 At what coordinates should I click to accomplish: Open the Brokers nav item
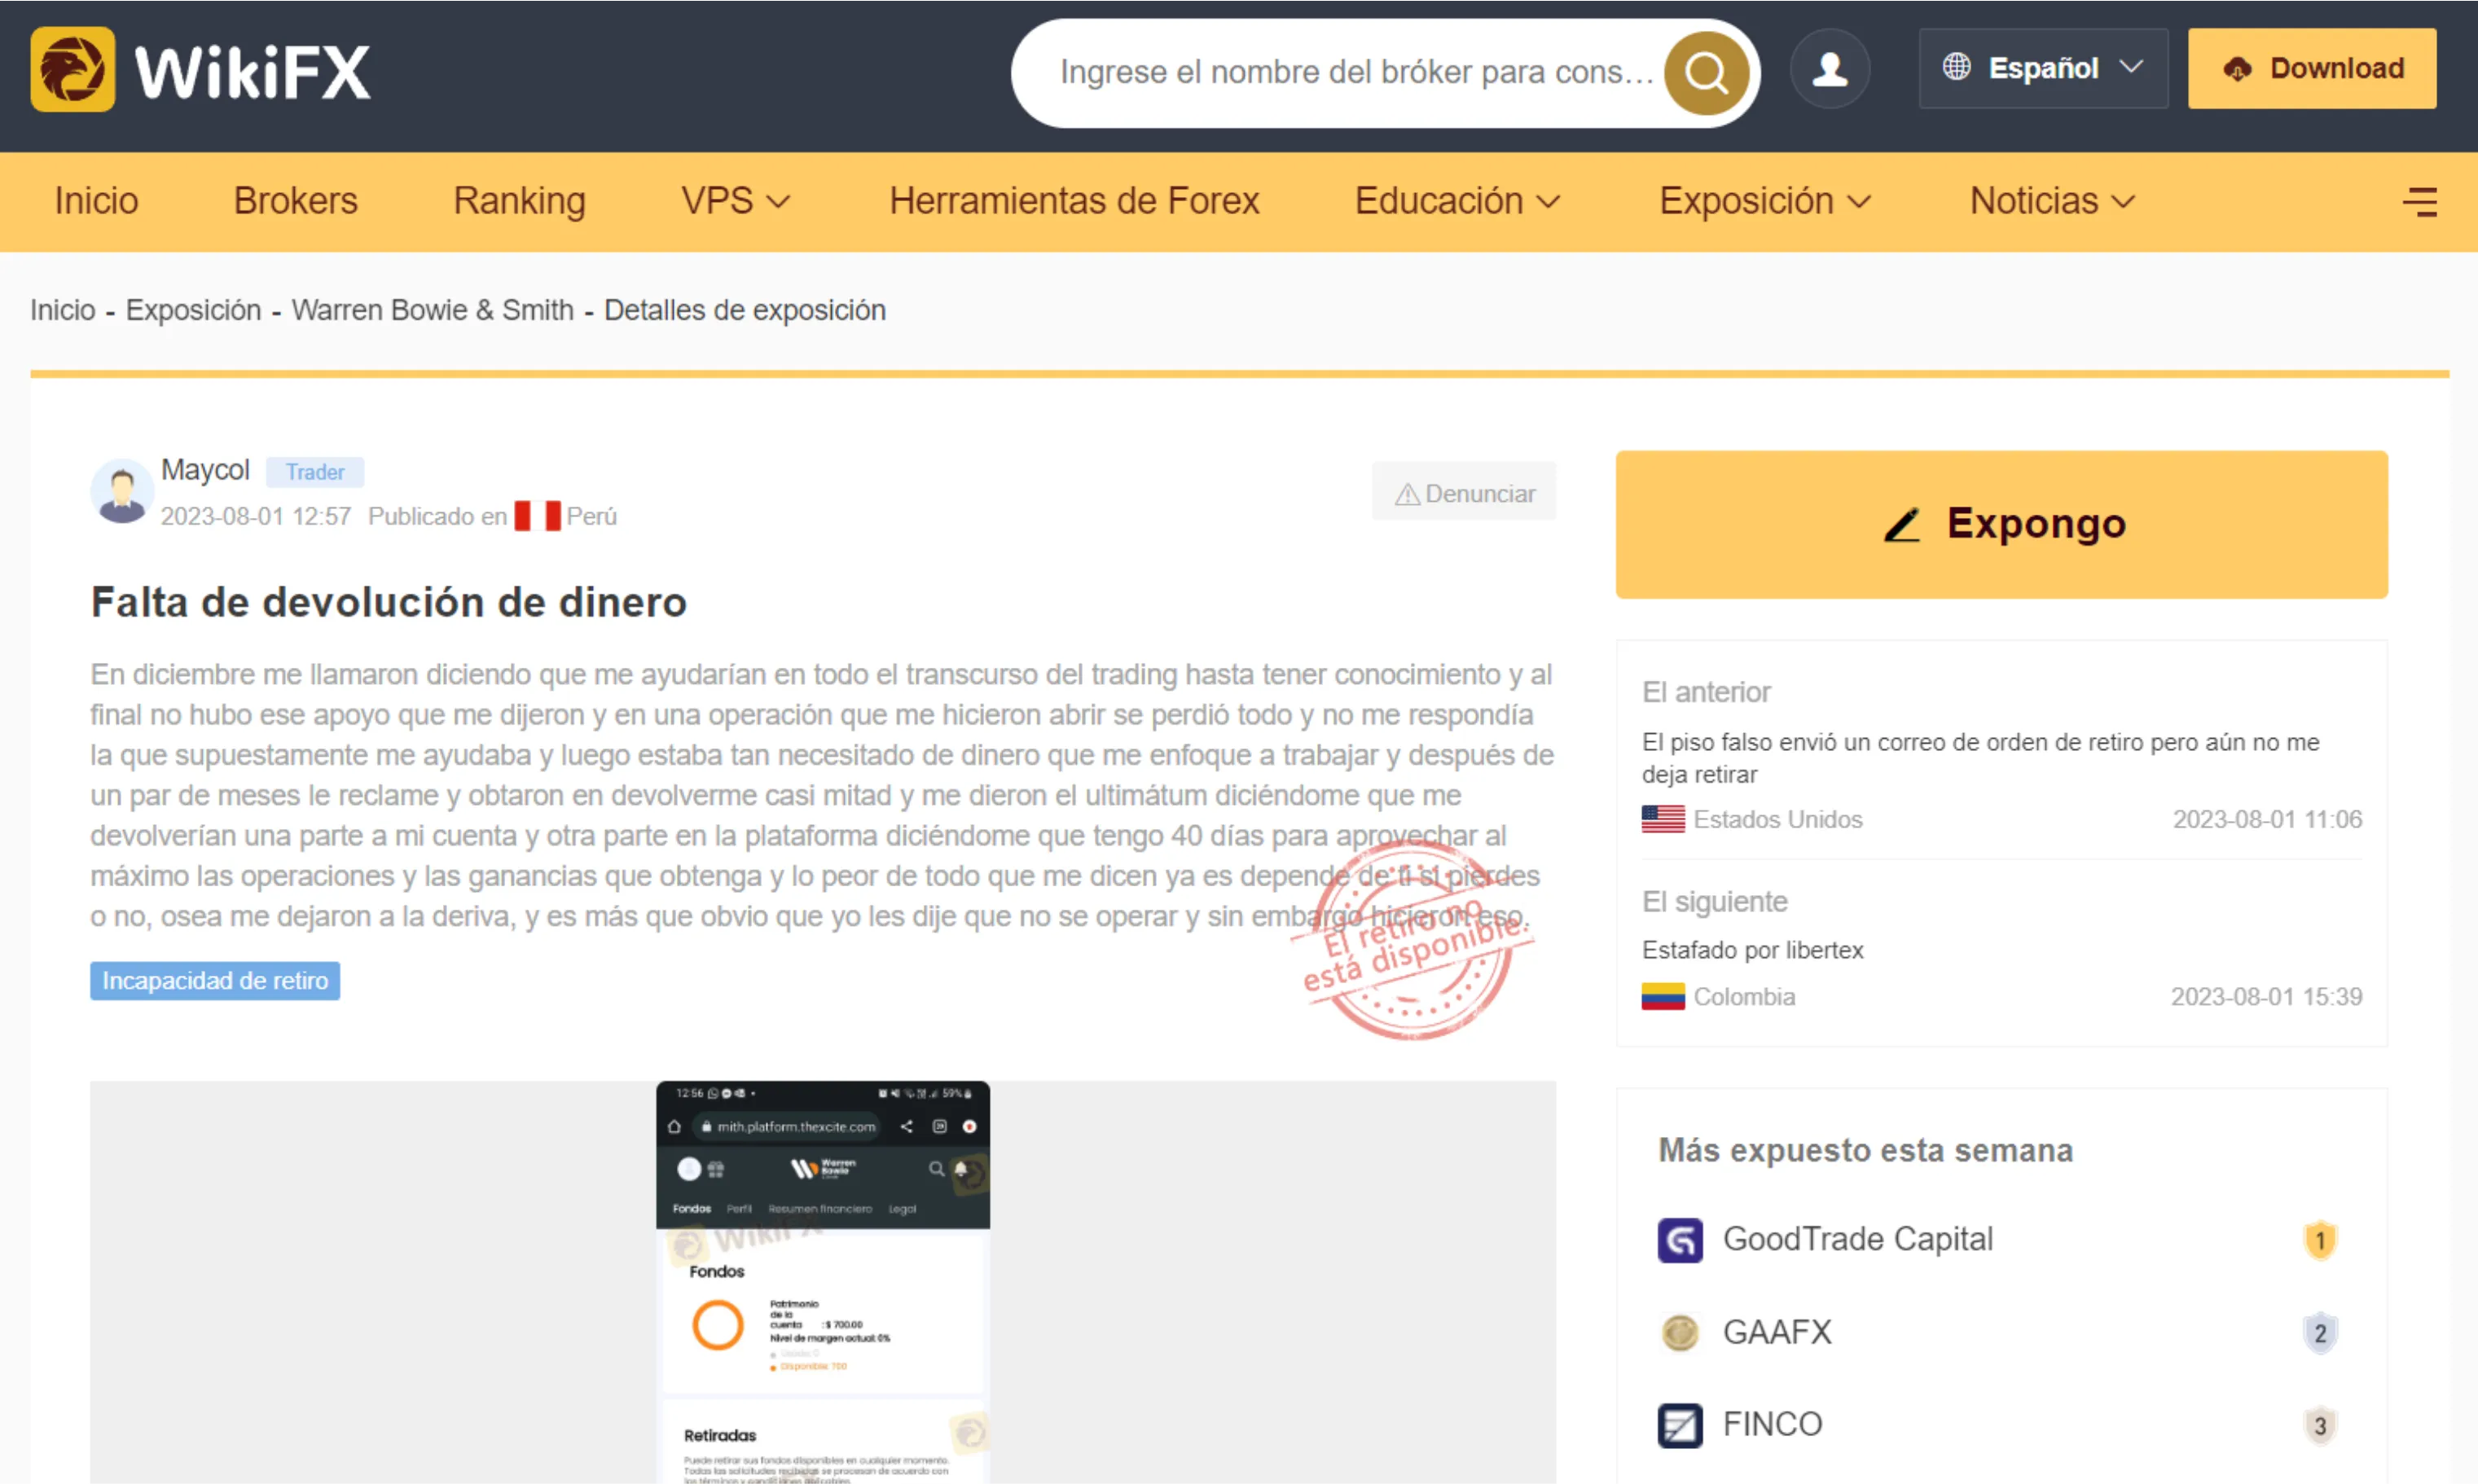296,201
